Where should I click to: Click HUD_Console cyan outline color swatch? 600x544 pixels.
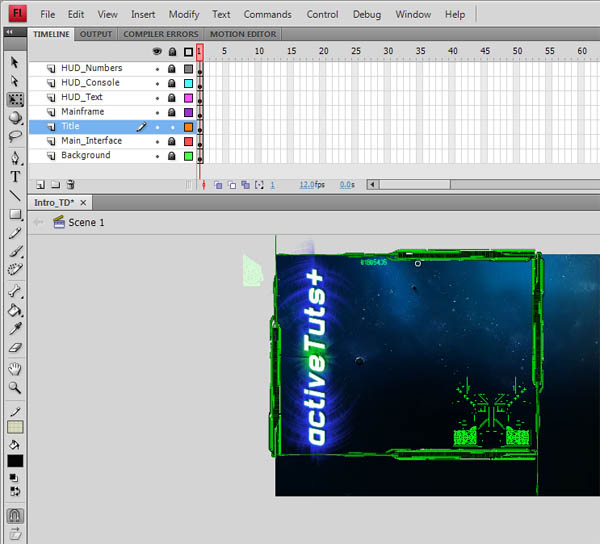188,83
